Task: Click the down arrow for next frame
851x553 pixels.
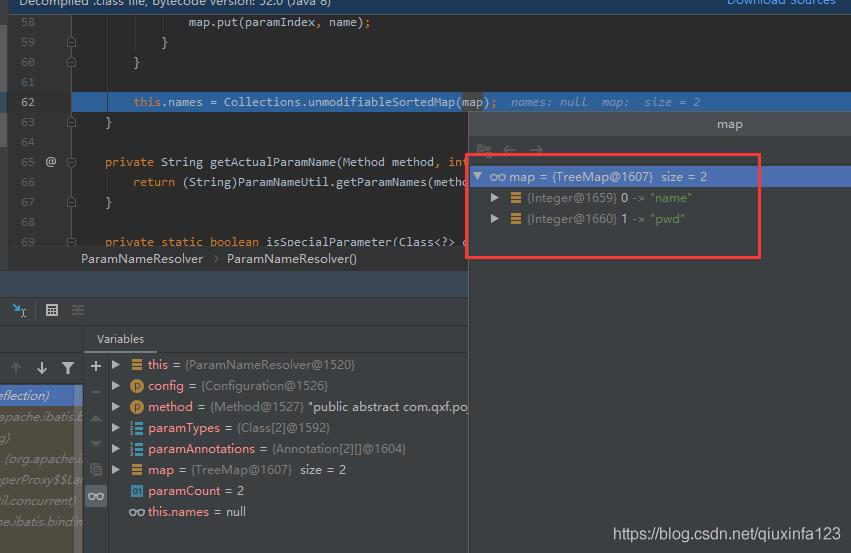Action: pyautogui.click(x=41, y=368)
